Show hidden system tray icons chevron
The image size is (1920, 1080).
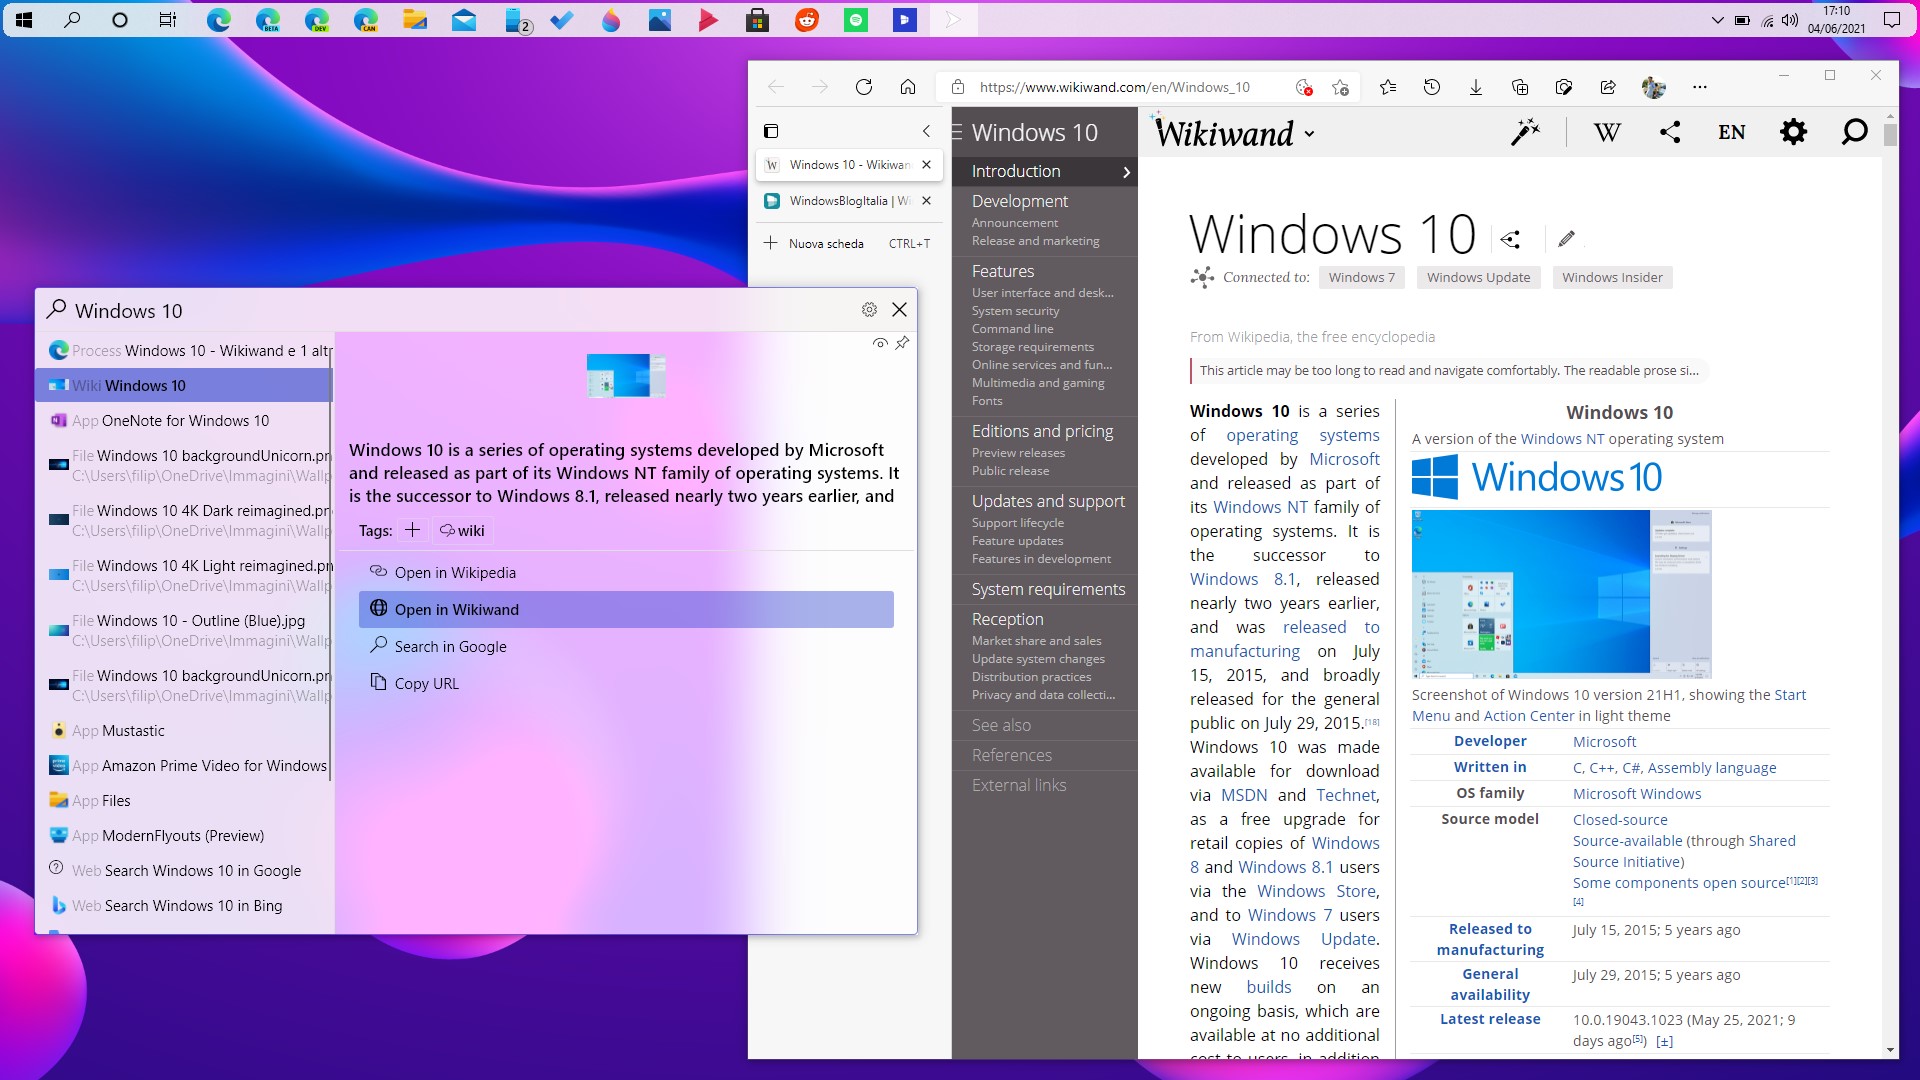(1718, 20)
